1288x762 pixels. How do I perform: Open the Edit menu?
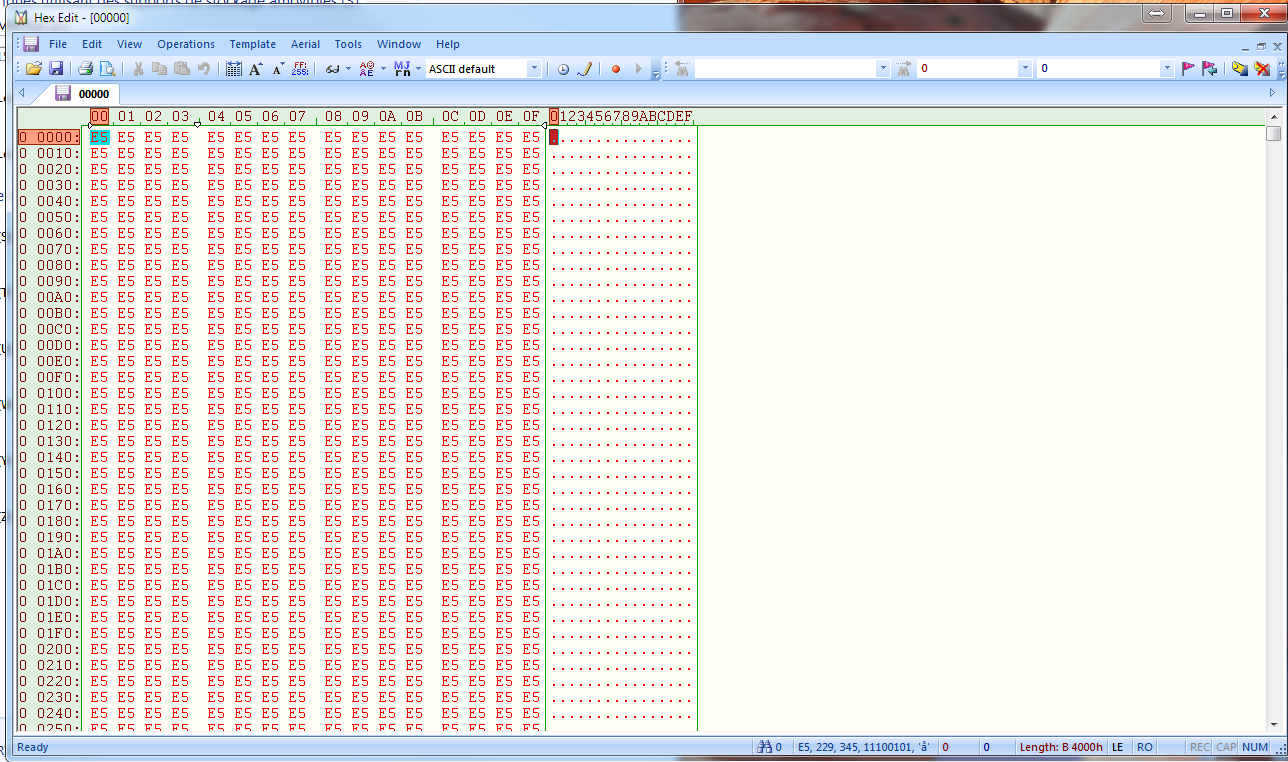(92, 44)
